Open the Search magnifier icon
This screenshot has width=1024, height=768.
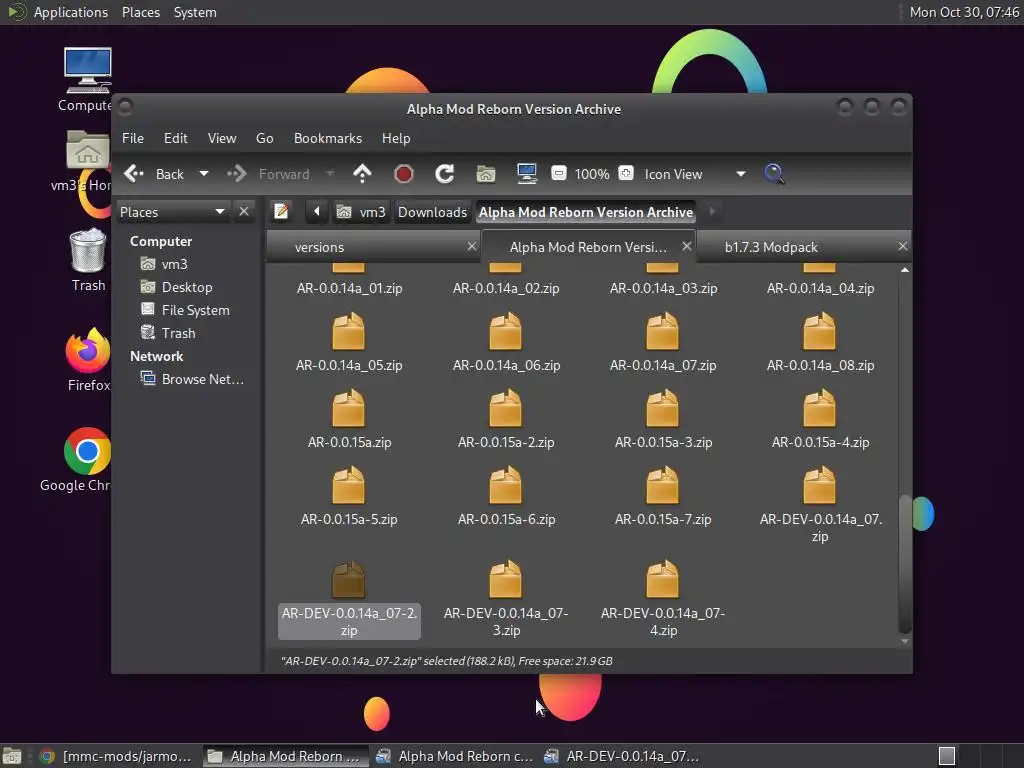774,174
